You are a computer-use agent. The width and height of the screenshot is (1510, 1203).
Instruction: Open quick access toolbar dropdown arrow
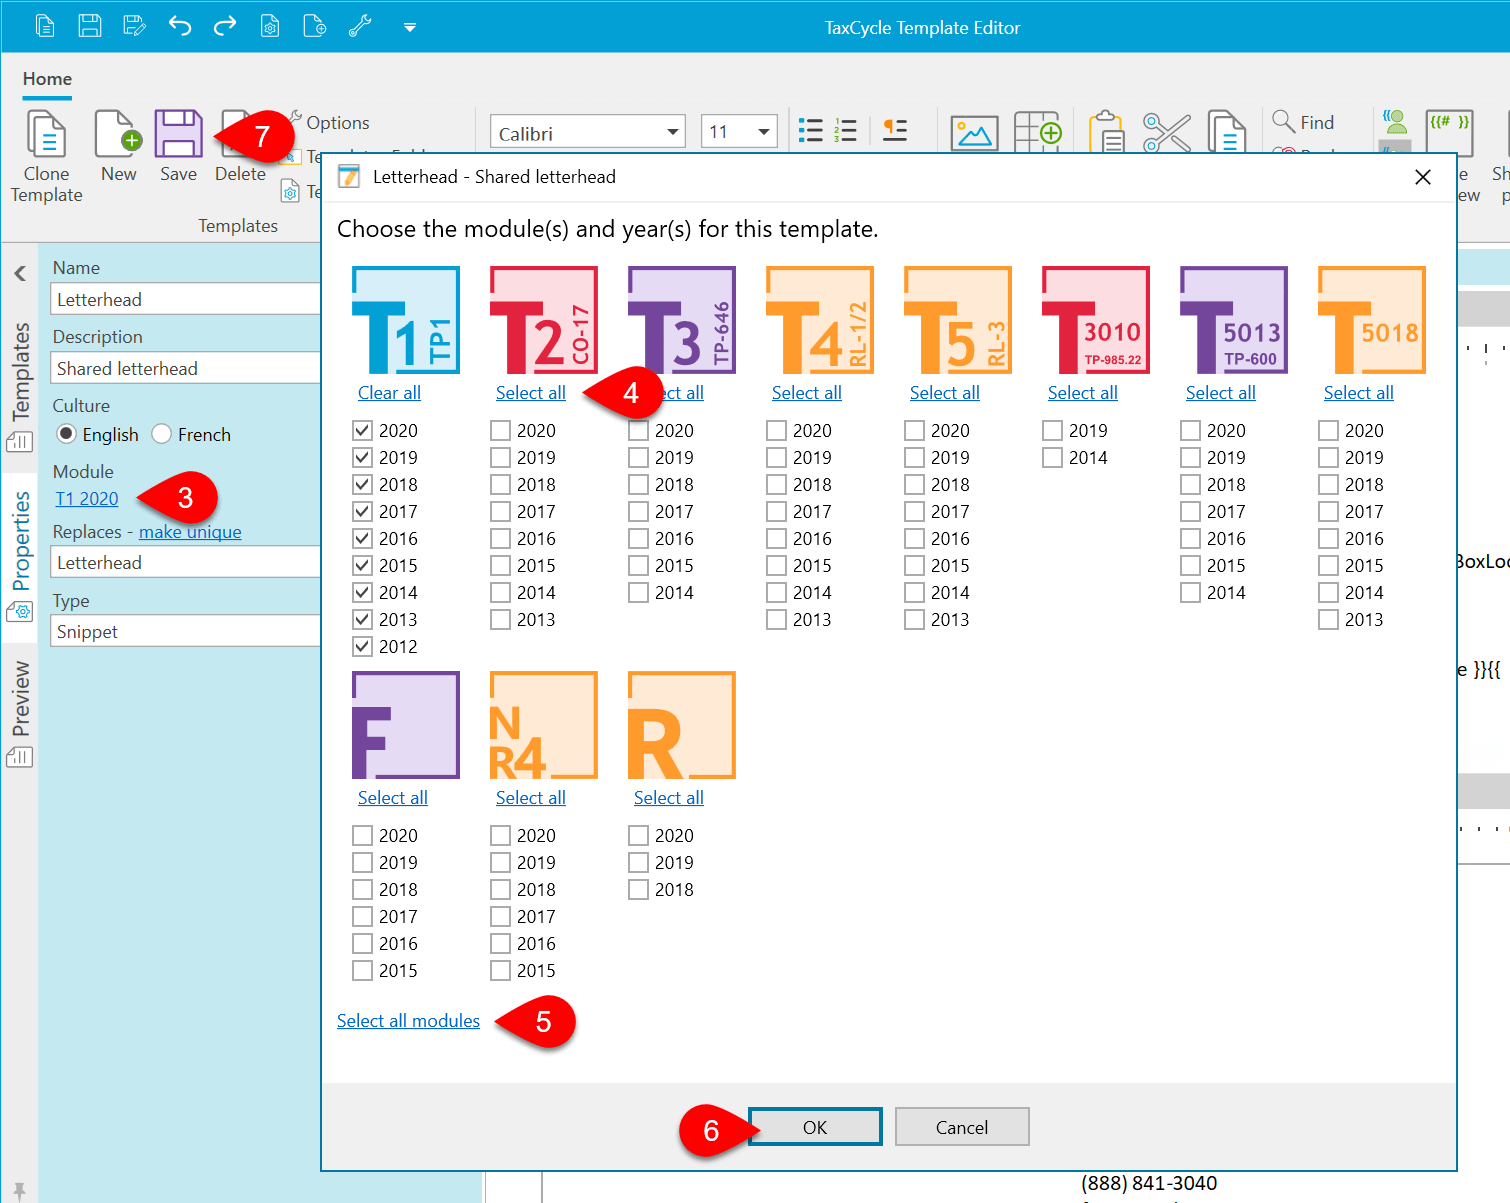409,28
